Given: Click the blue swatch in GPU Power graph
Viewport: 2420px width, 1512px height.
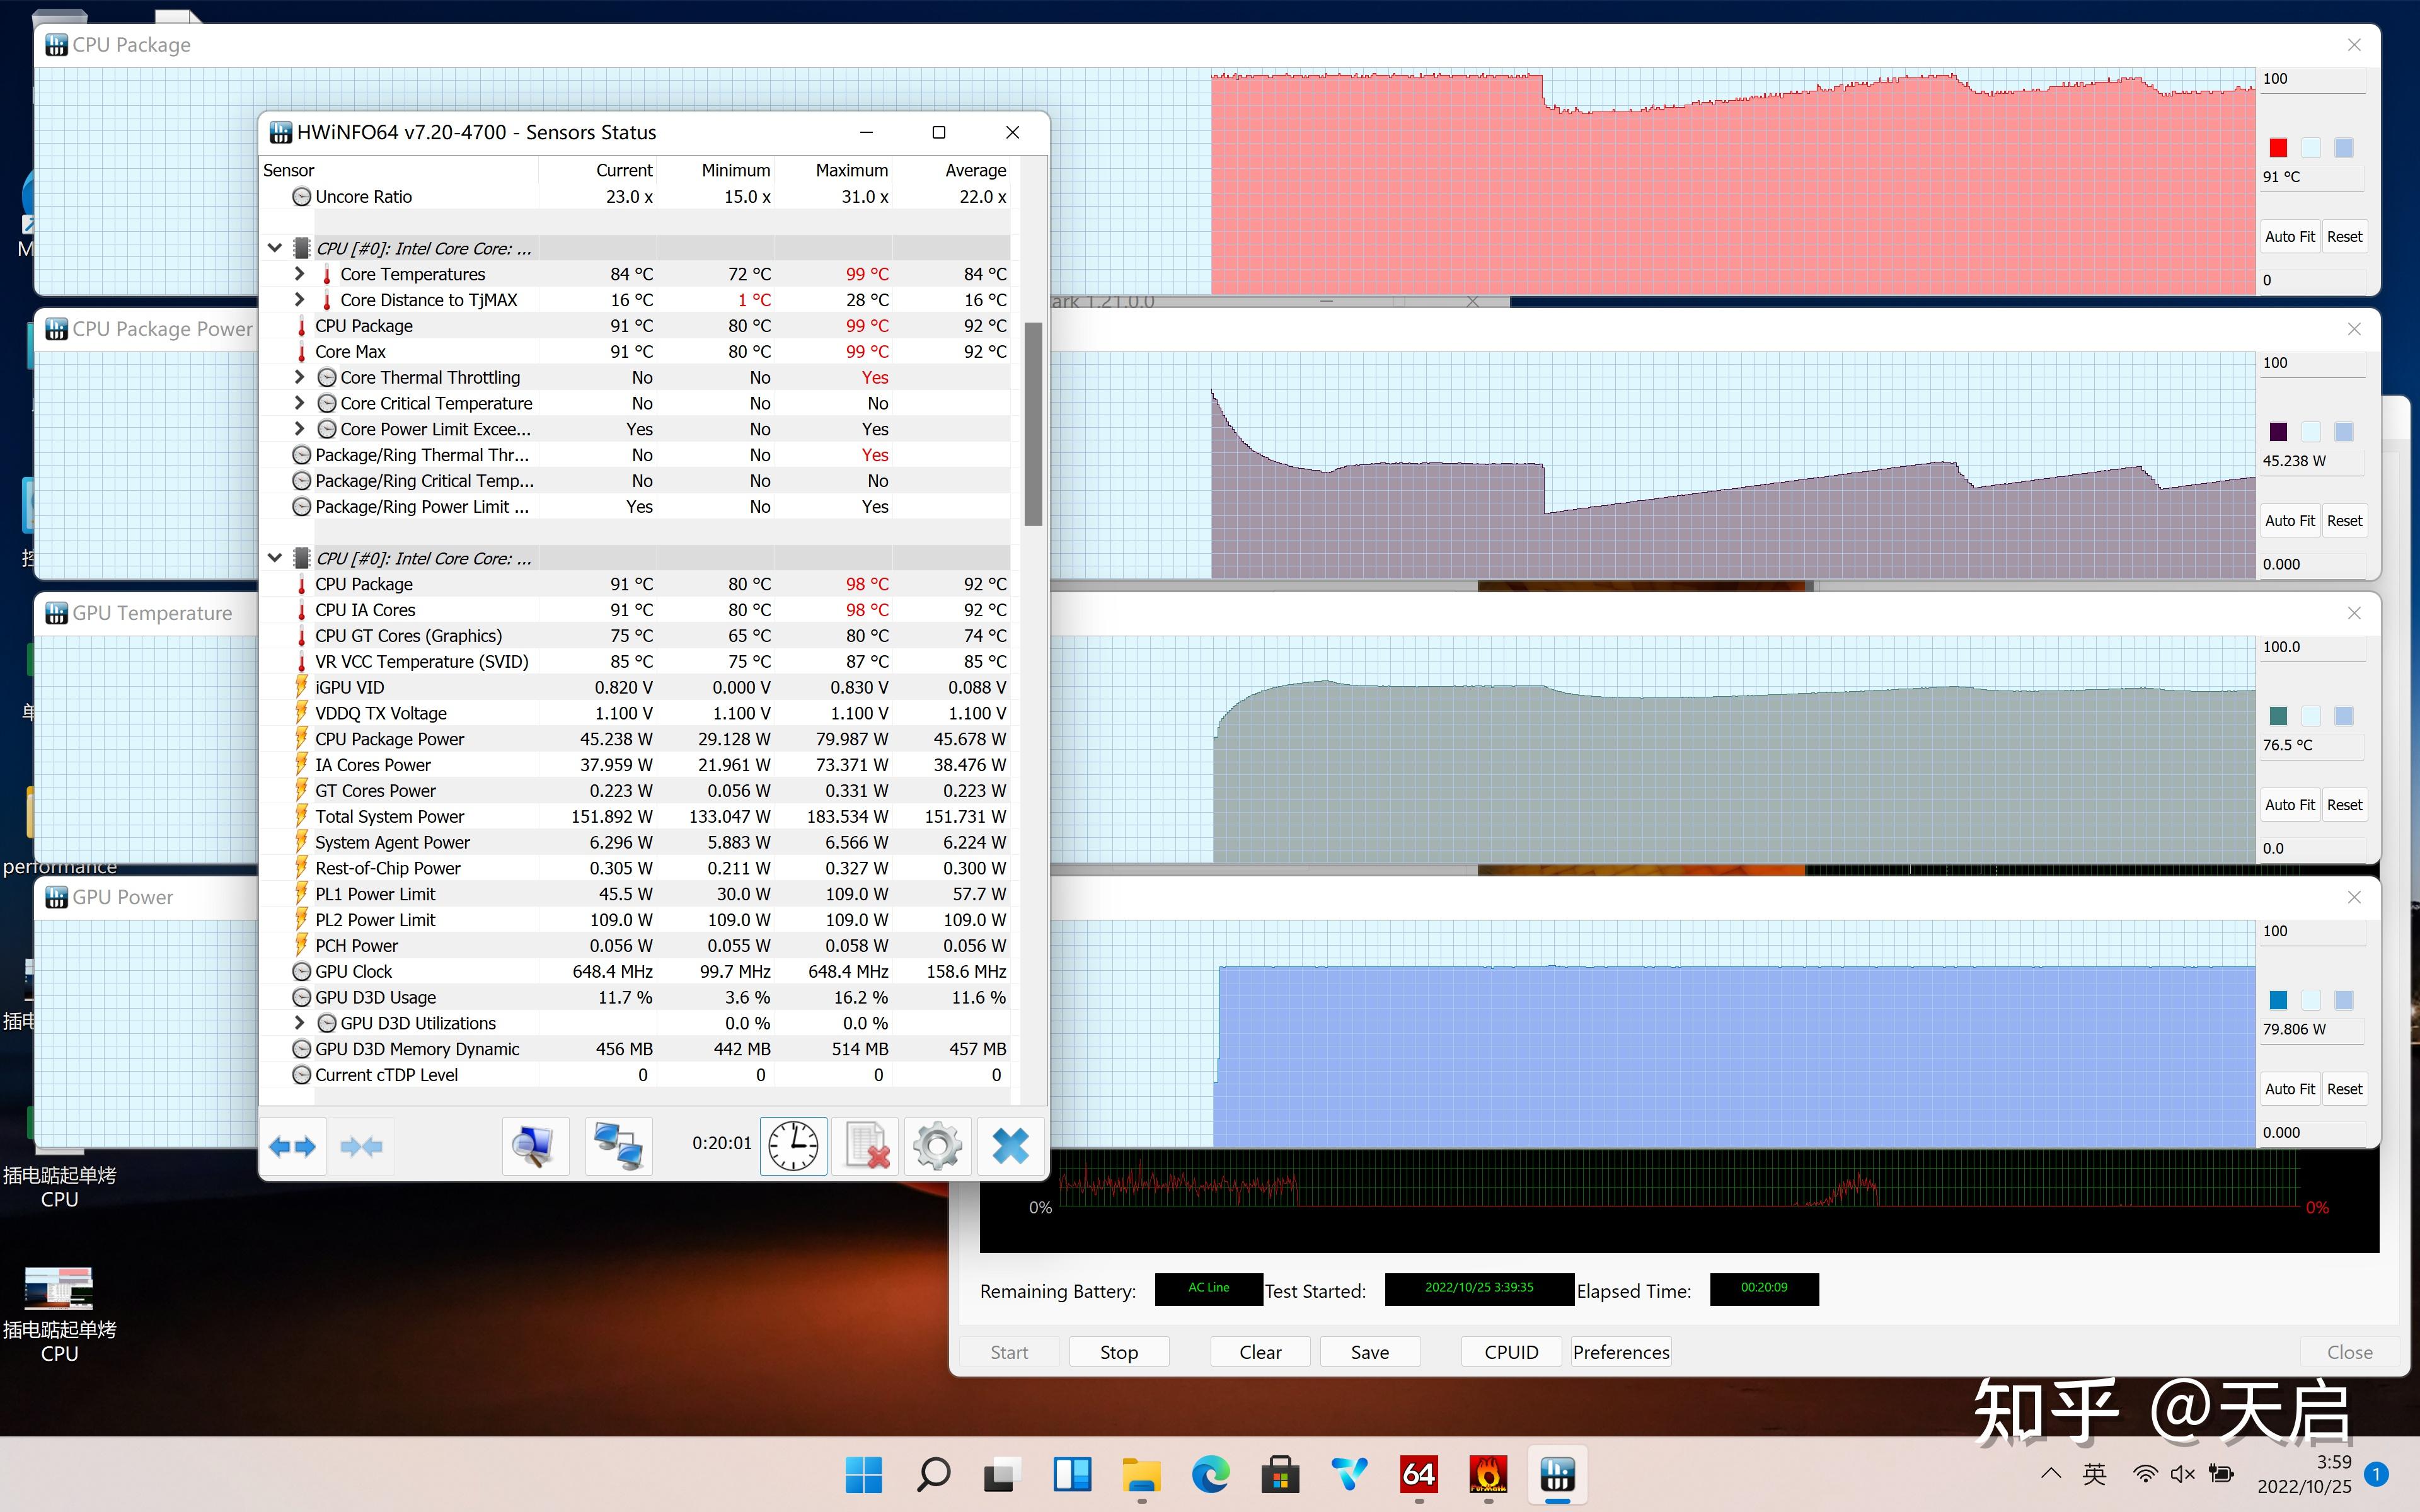Looking at the screenshot, I should tap(2278, 1000).
